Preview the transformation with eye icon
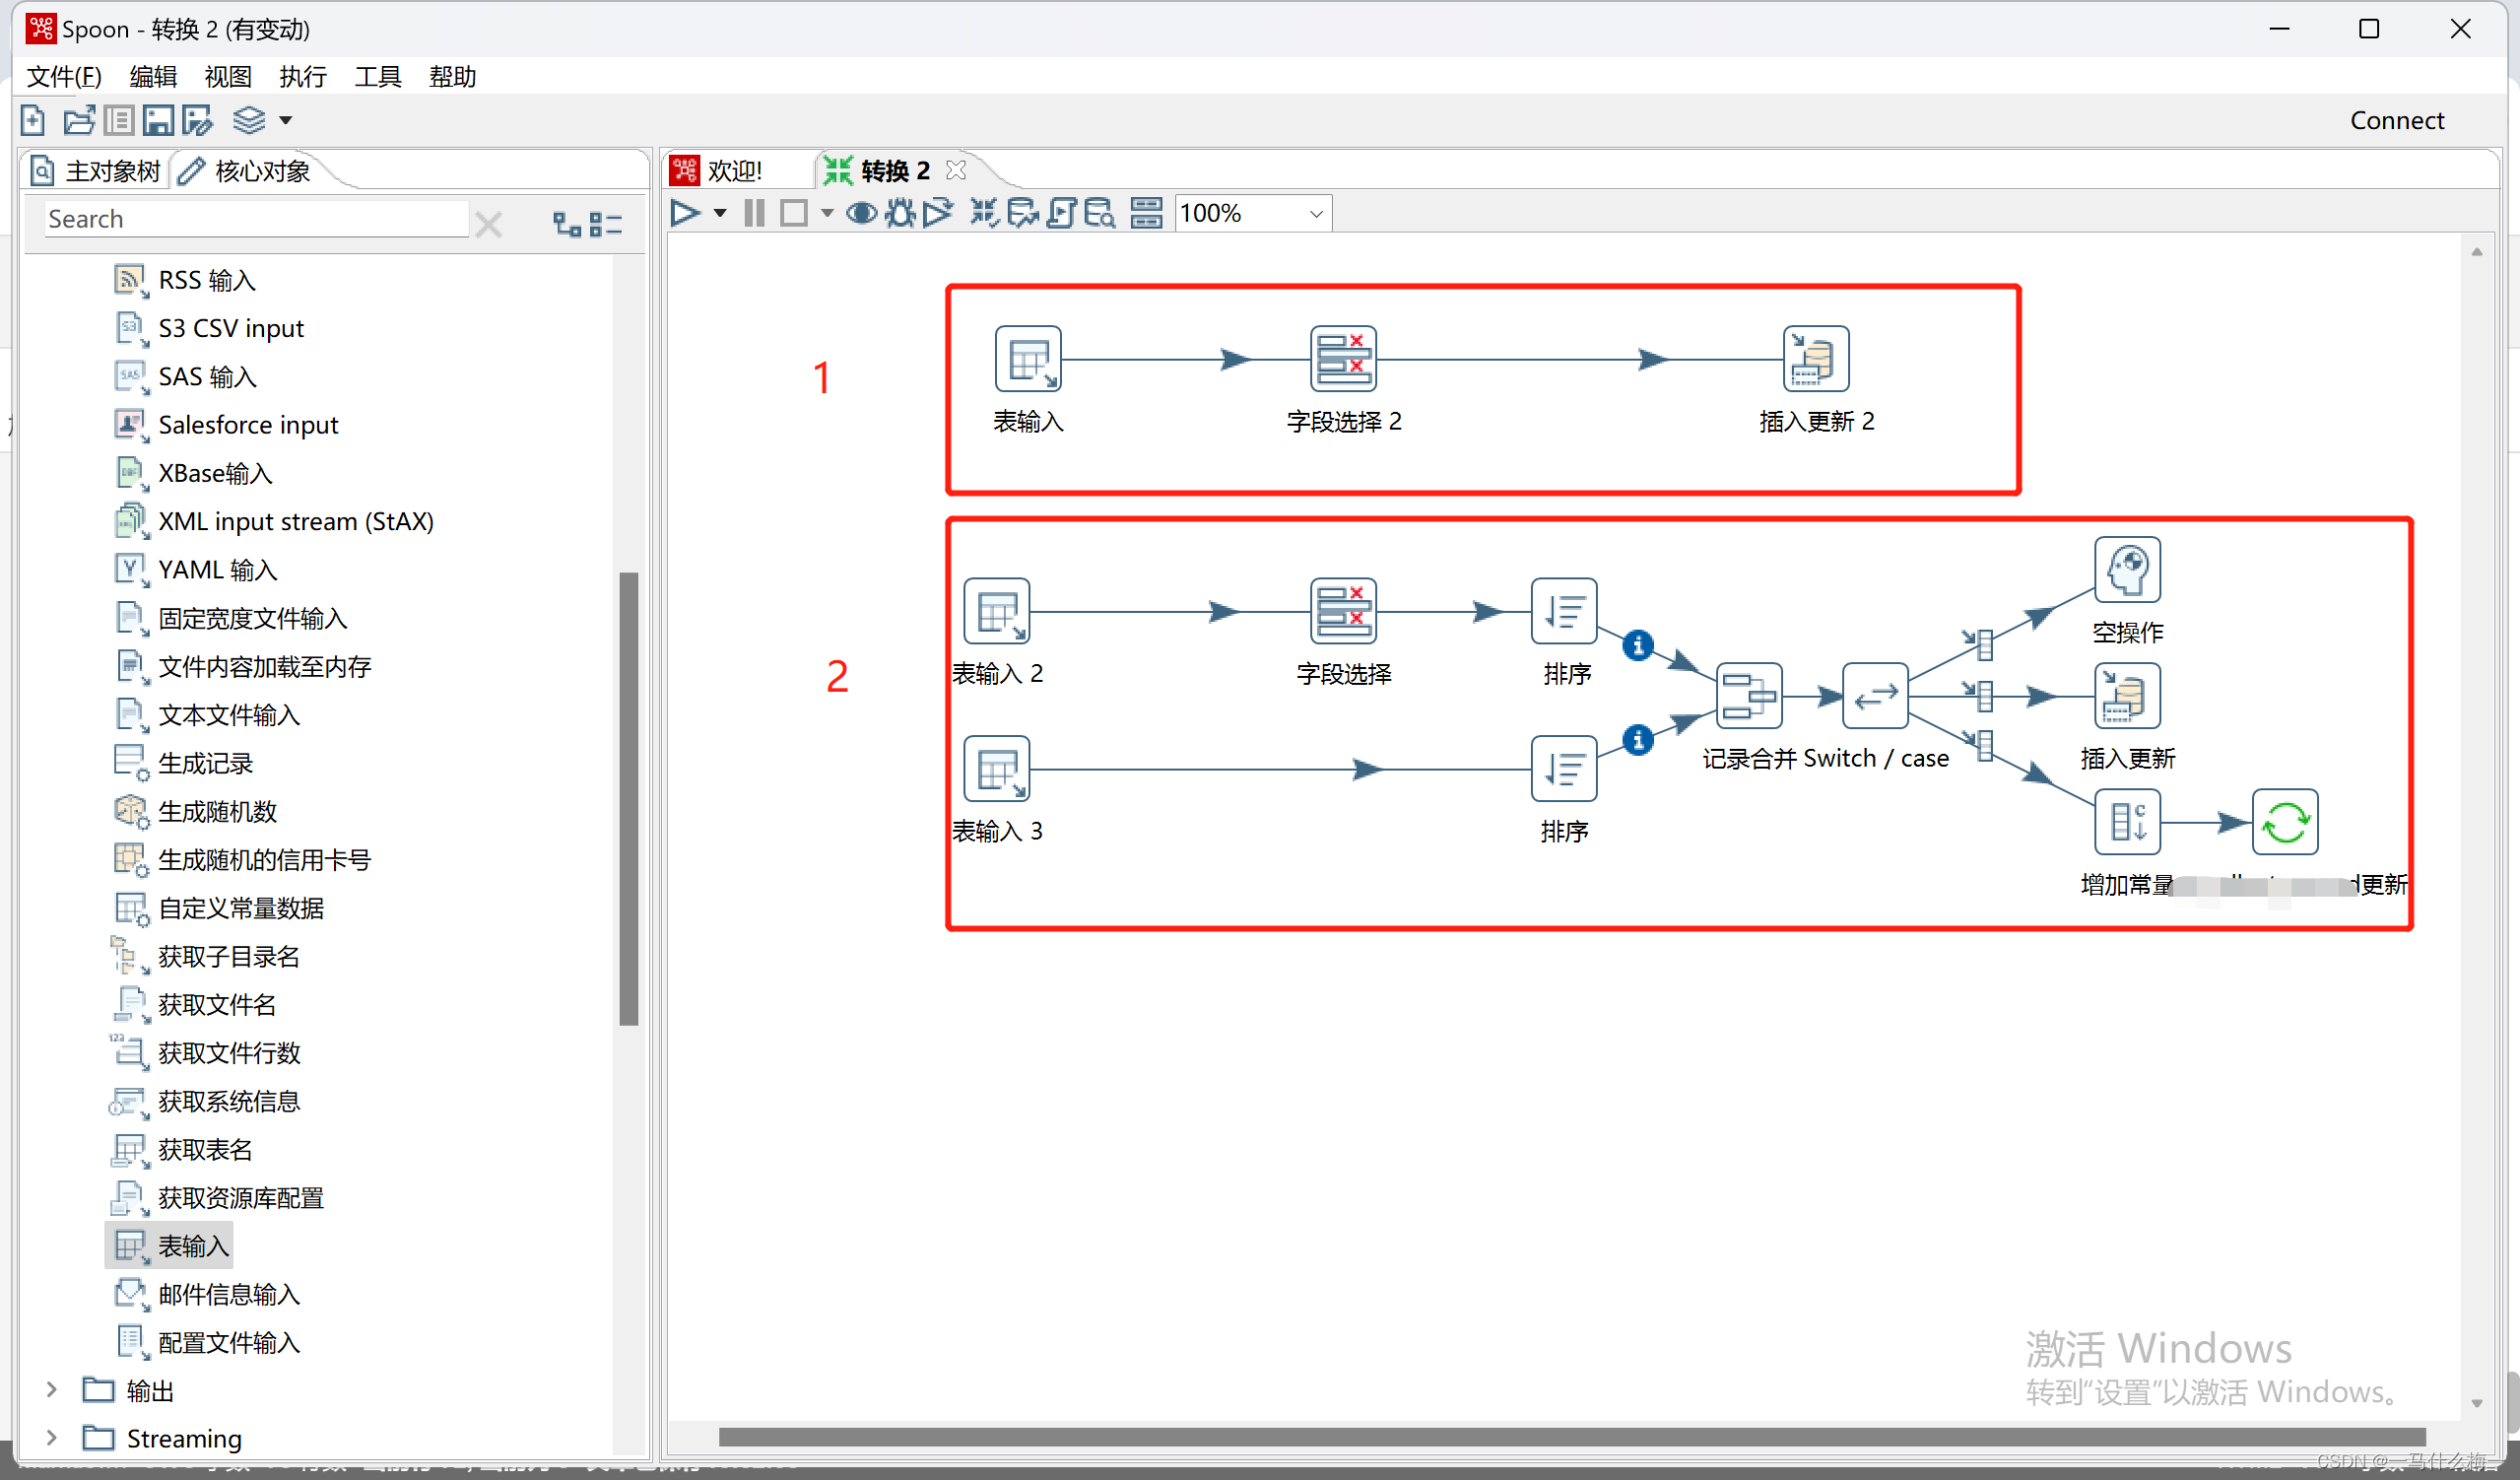 862,214
